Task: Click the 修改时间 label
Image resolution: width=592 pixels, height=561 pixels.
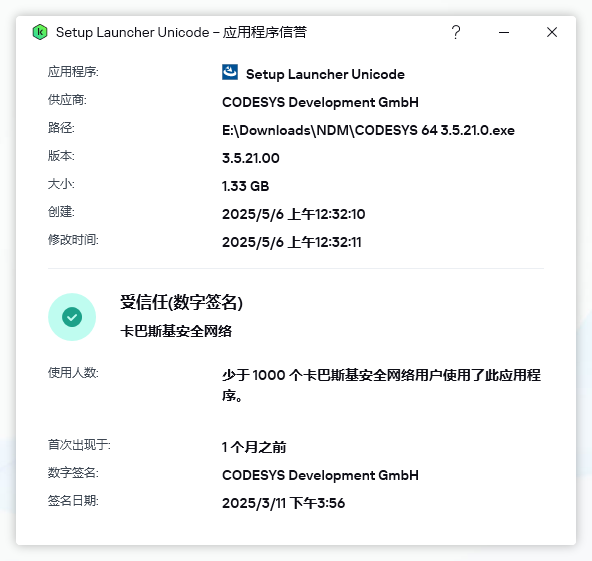Action: tap(73, 239)
